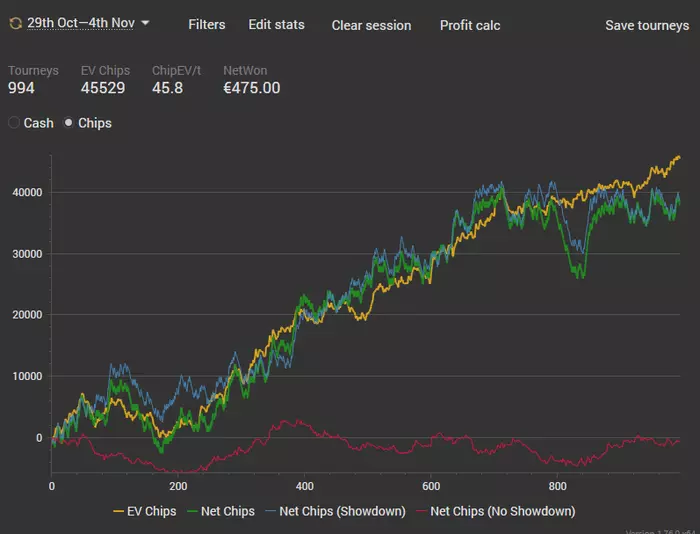Image resolution: width=700 pixels, height=534 pixels.
Task: Select the ChipEV/t stat 45.8
Action: [x=166, y=88]
